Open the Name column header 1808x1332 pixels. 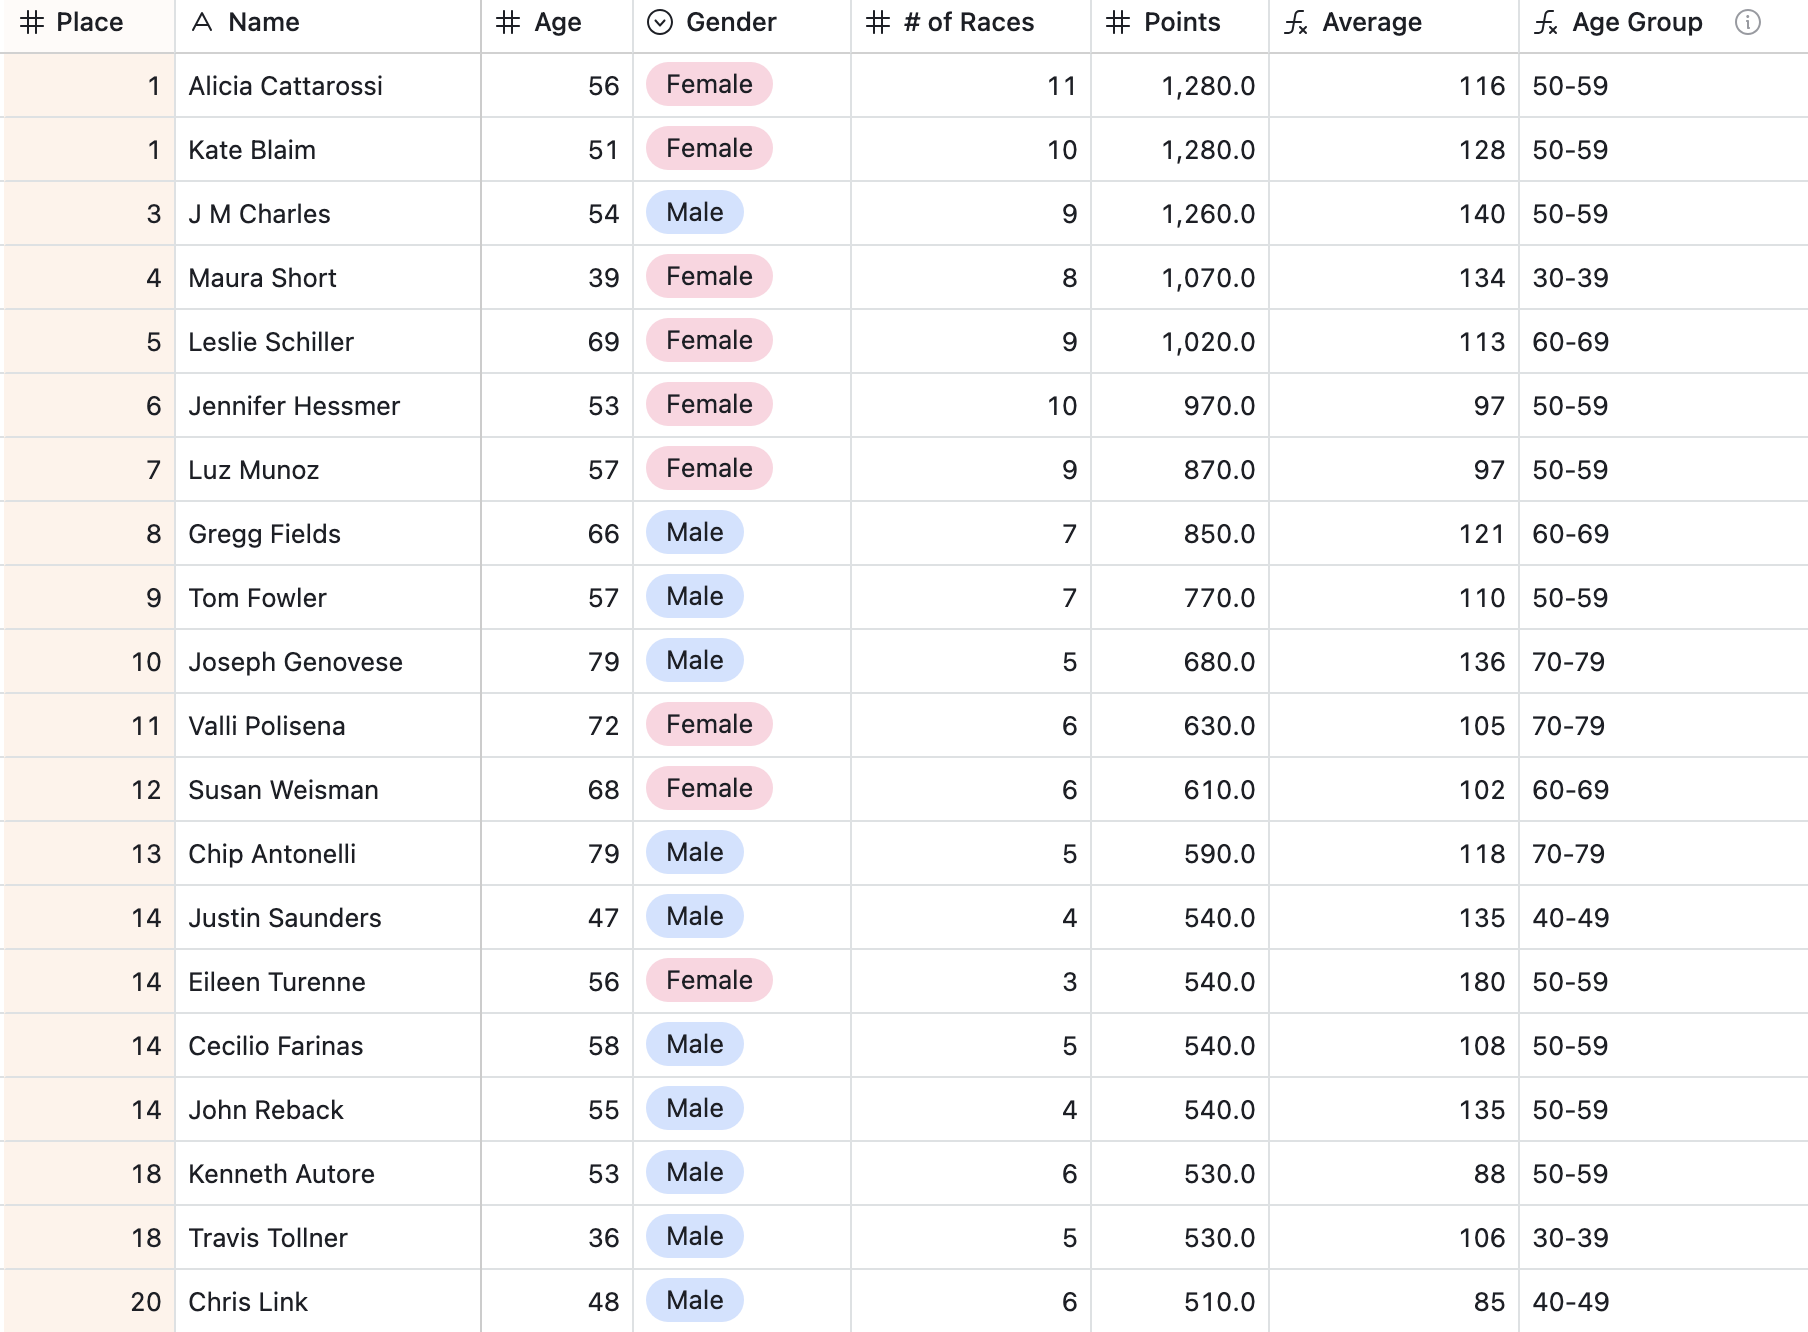pos(328,23)
